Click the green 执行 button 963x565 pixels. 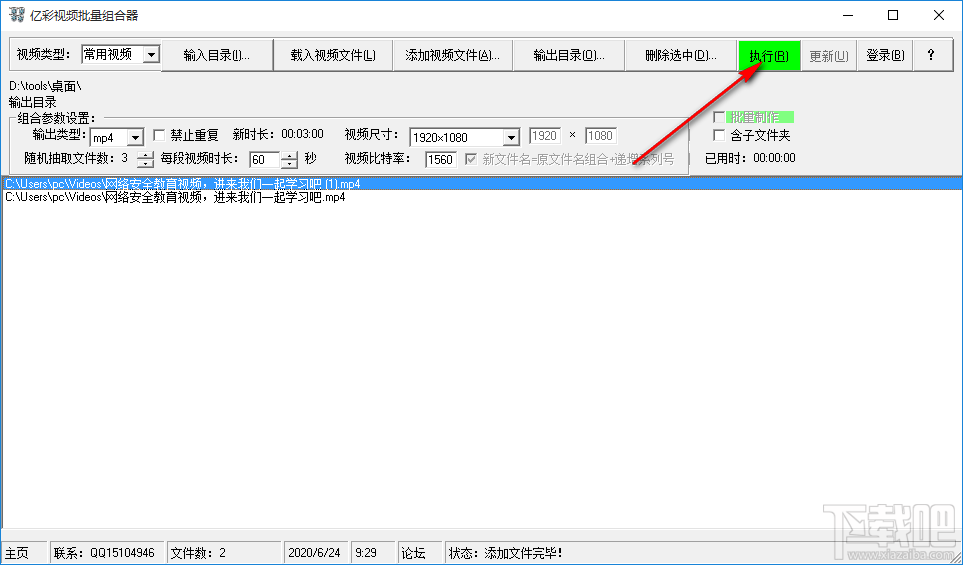[769, 56]
